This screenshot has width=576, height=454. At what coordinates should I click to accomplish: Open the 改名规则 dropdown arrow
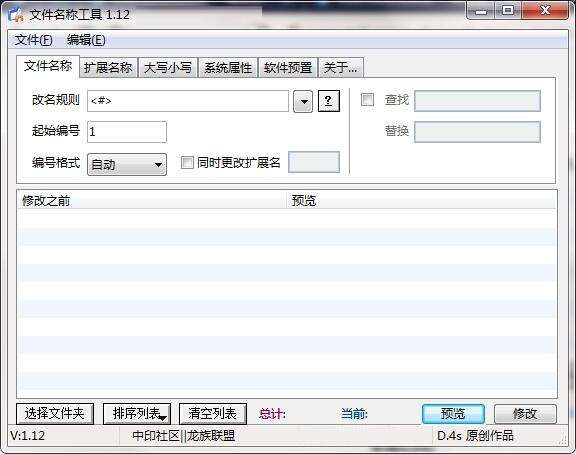point(303,101)
